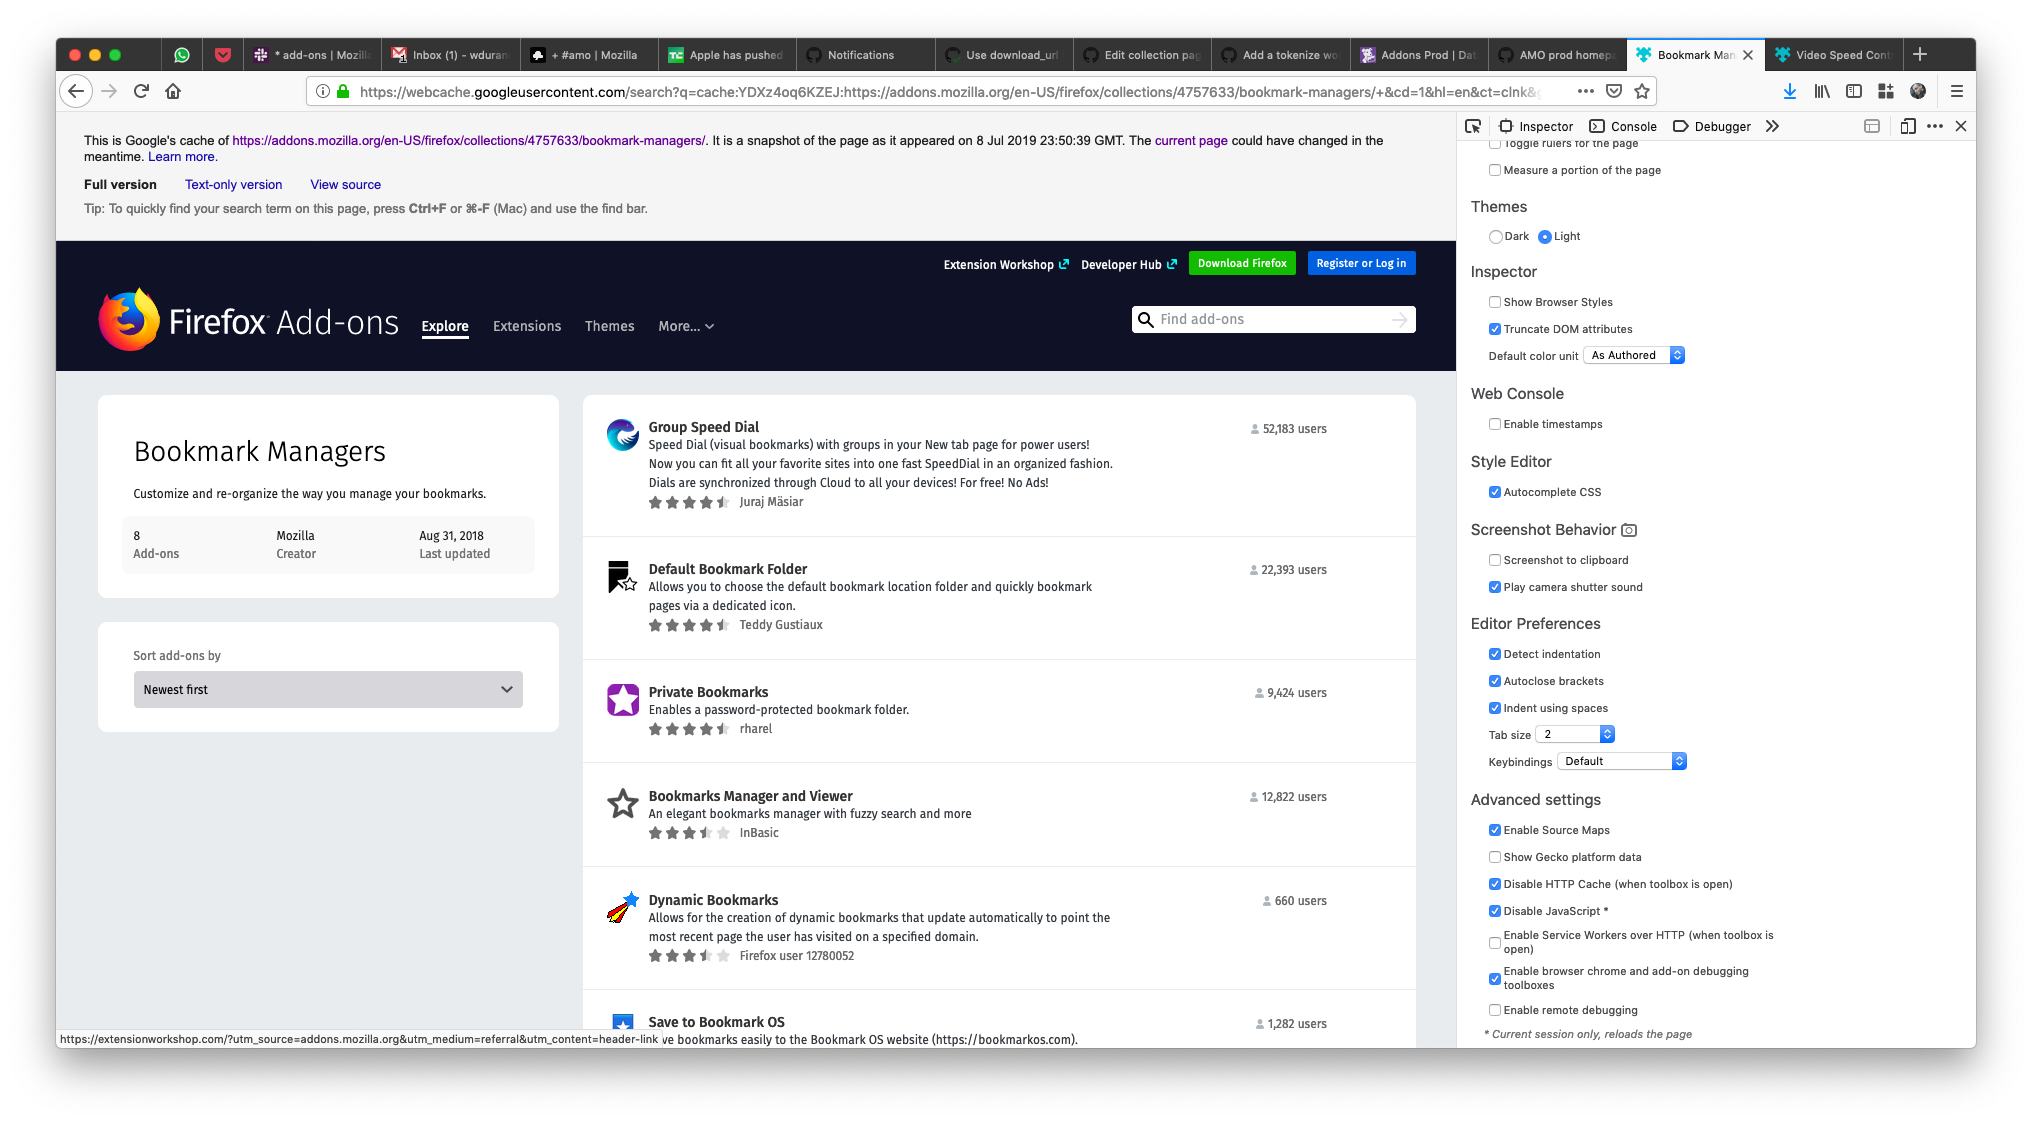Image resolution: width=2032 pixels, height=1122 pixels.
Task: Activate the element picker in DevTools
Action: click(1472, 126)
